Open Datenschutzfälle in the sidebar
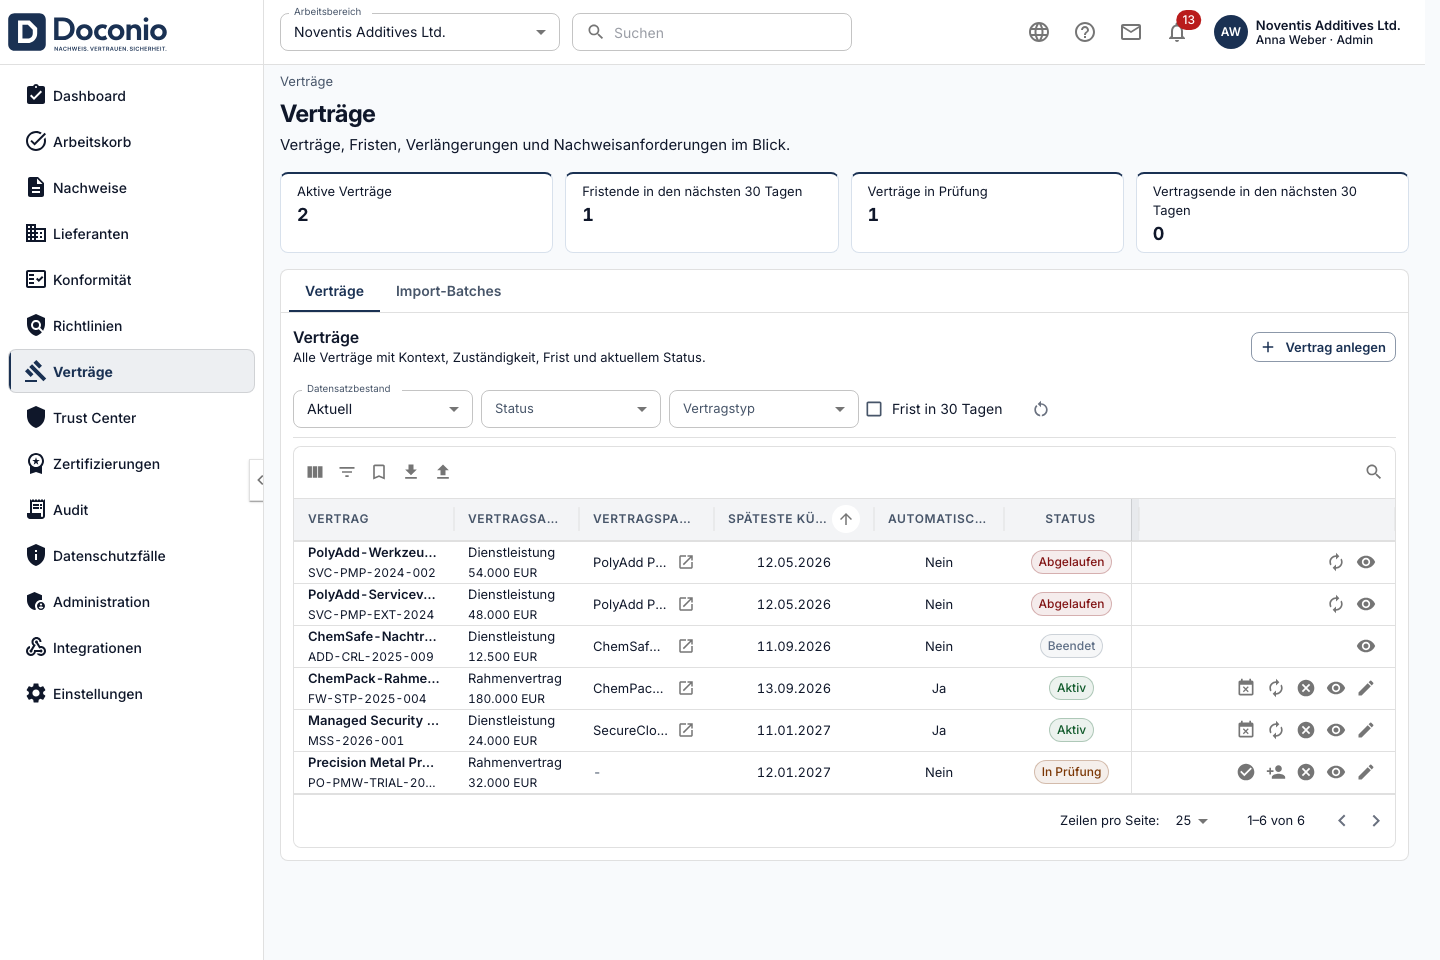Screen dimensions: 1440x960 [x=132, y=556]
